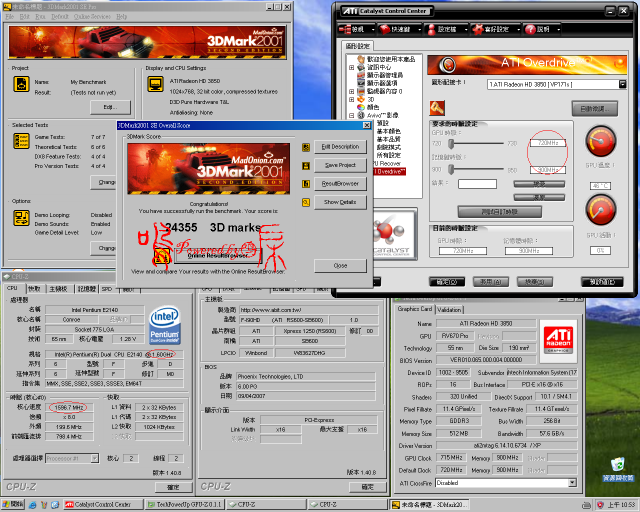Collapse the Avivo tree node

[351, 116]
